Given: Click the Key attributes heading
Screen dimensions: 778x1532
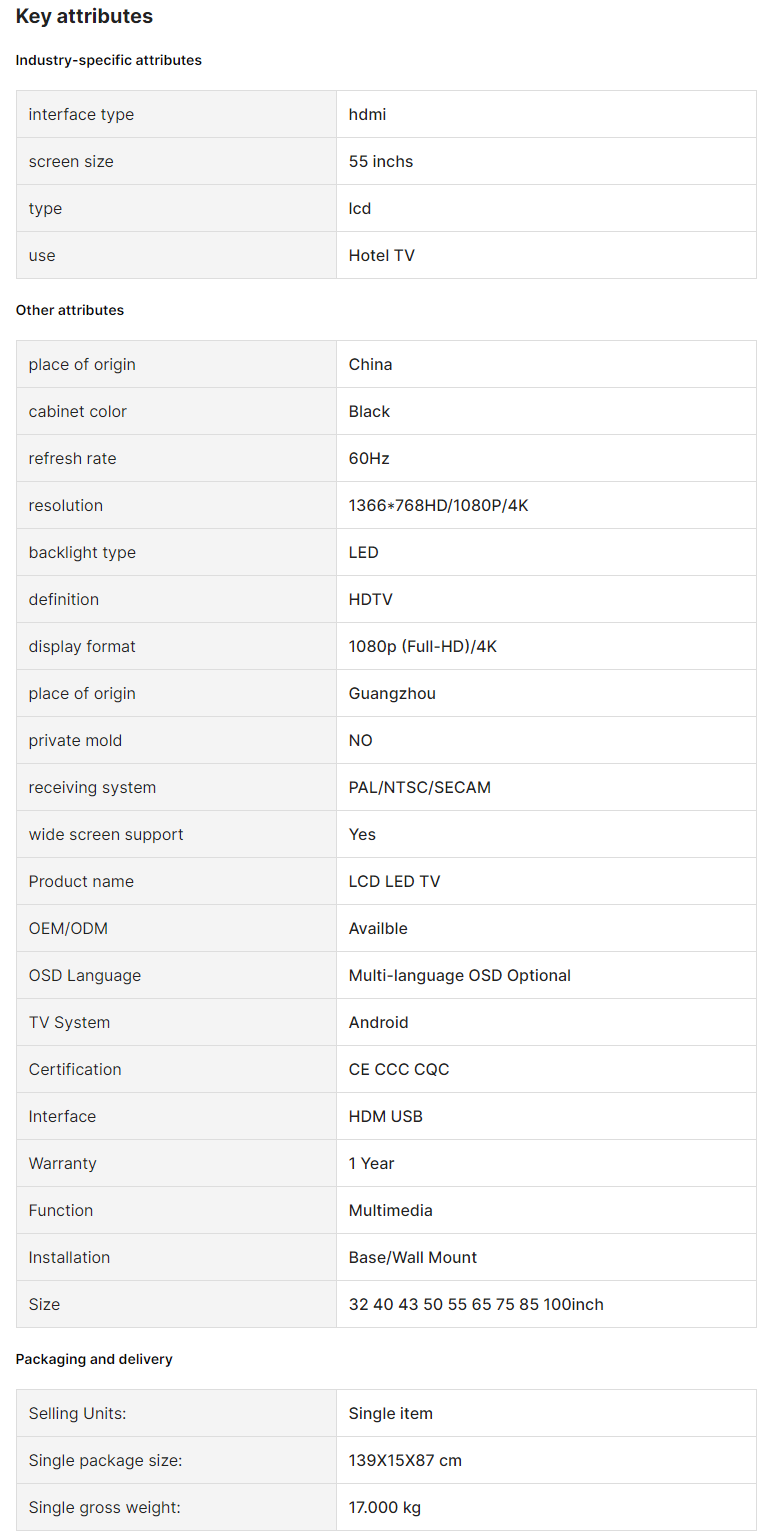Looking at the screenshot, I should pos(84,16).
